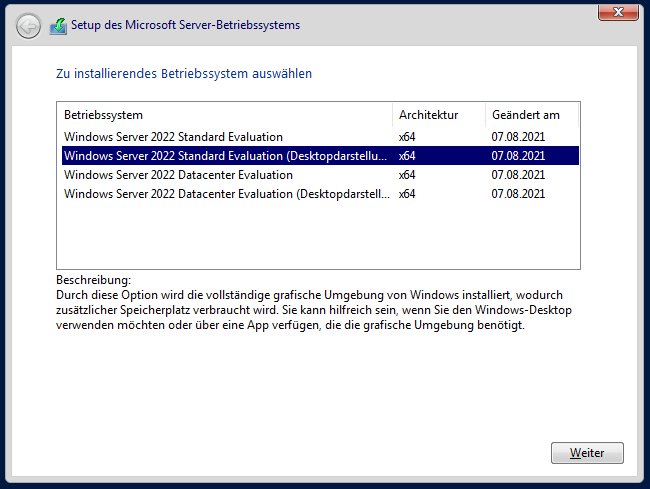Continue with the Weiter button
This screenshot has height=489, width=650.
click(587, 453)
